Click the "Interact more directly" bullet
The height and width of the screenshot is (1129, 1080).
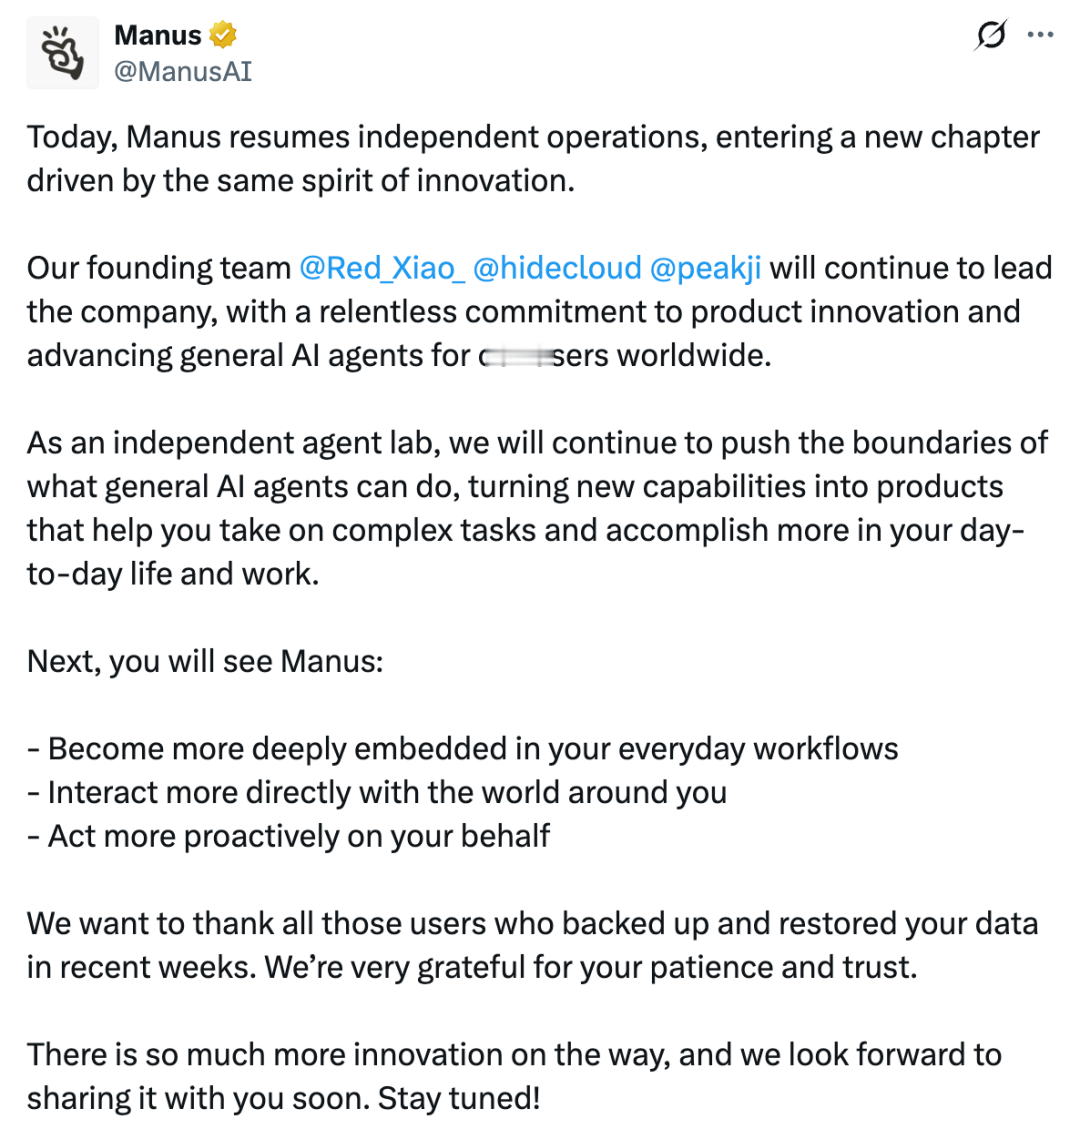(x=377, y=792)
